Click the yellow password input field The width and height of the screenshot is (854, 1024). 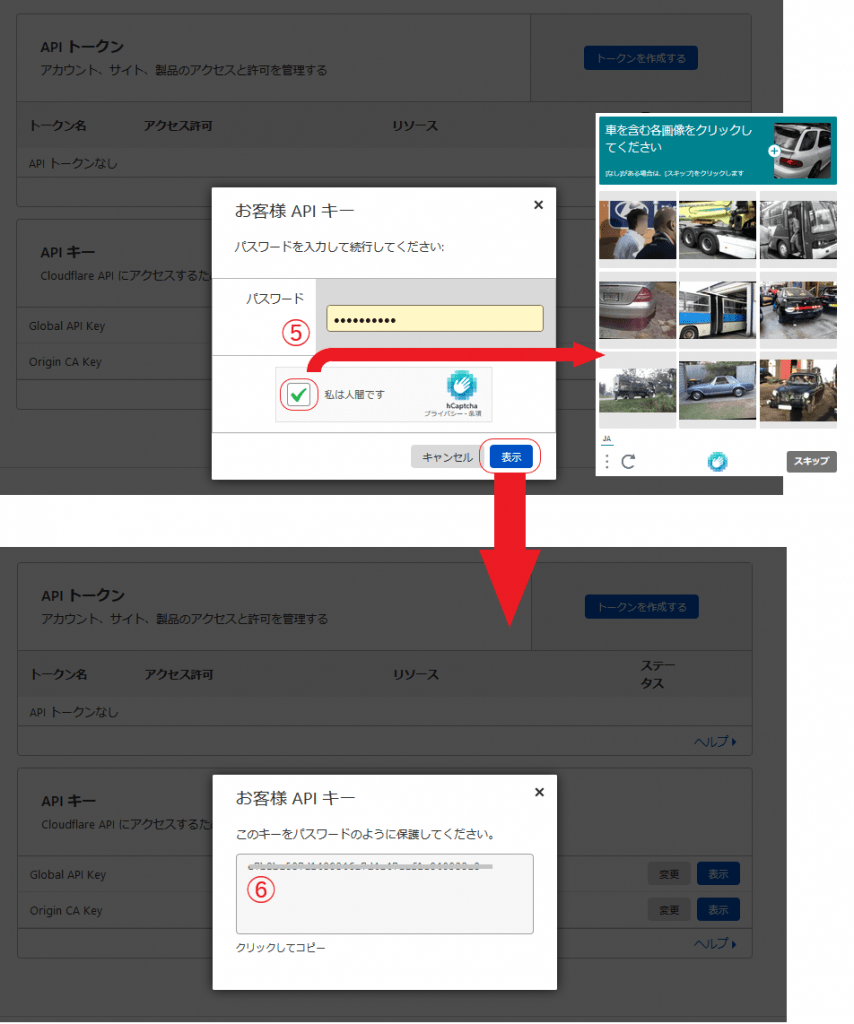click(434, 319)
